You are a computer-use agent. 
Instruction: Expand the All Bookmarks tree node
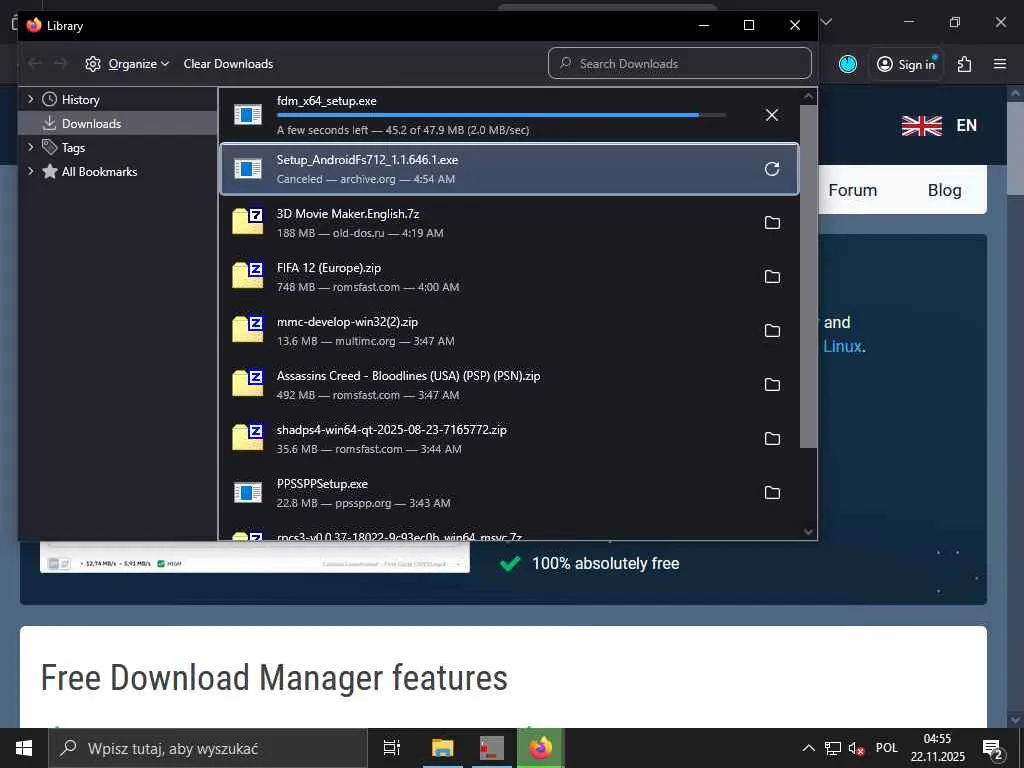pos(31,171)
